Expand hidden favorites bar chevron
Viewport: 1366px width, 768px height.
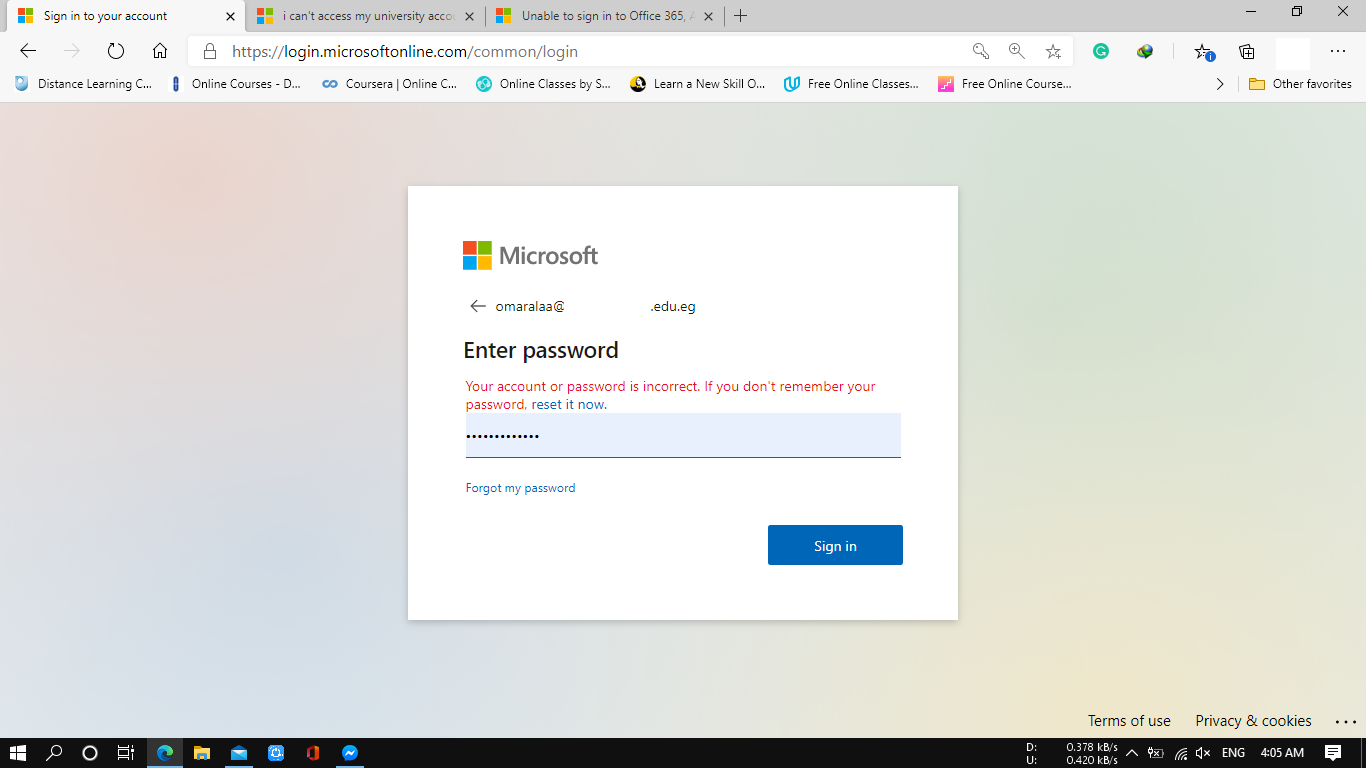tap(1220, 84)
